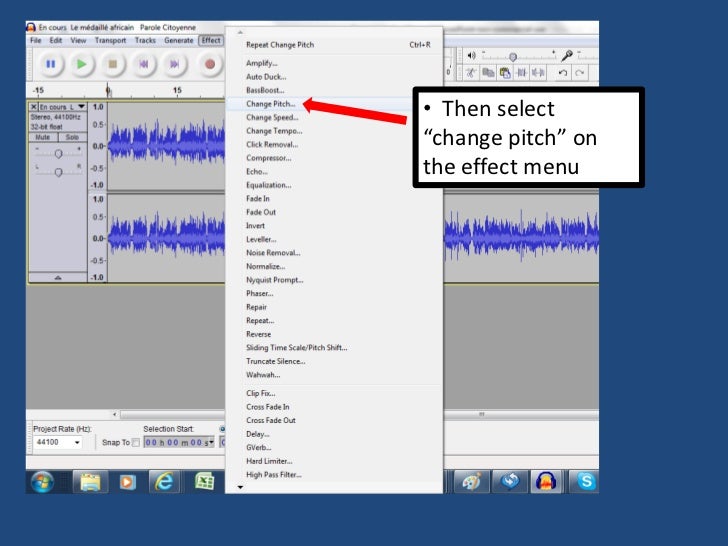The image size is (728, 546).
Task: Close the En cours track with X
Action: pos(33,107)
